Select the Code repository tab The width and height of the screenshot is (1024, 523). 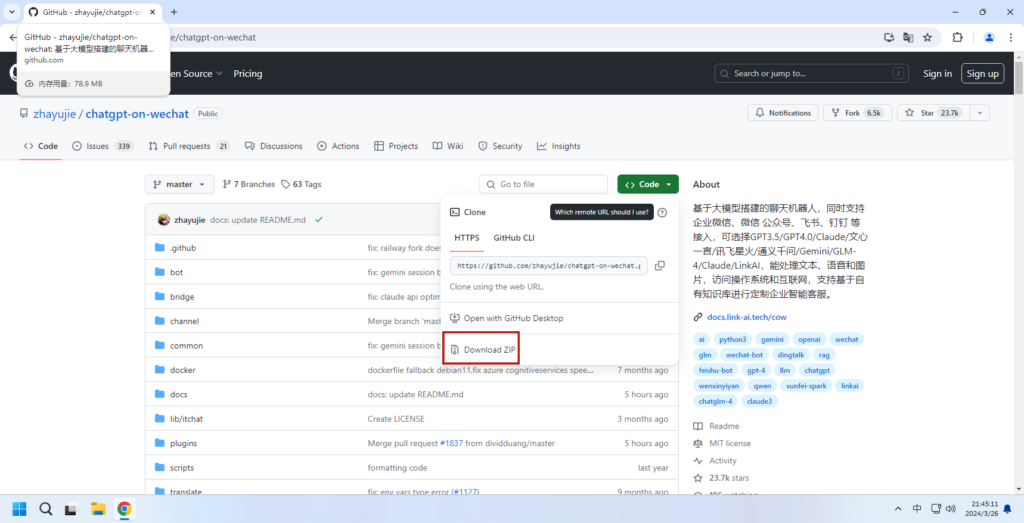[x=40, y=146]
